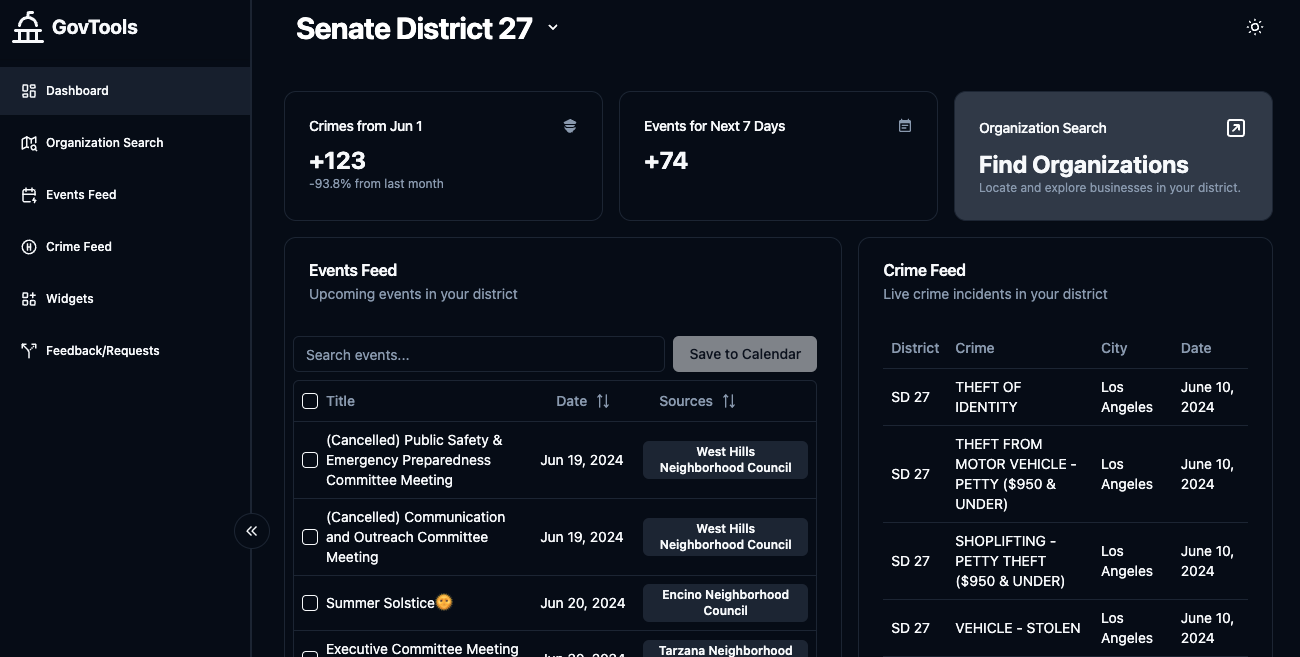1300x657 pixels.
Task: Select the Dashboard icon in sidebar
Action: tap(28, 90)
